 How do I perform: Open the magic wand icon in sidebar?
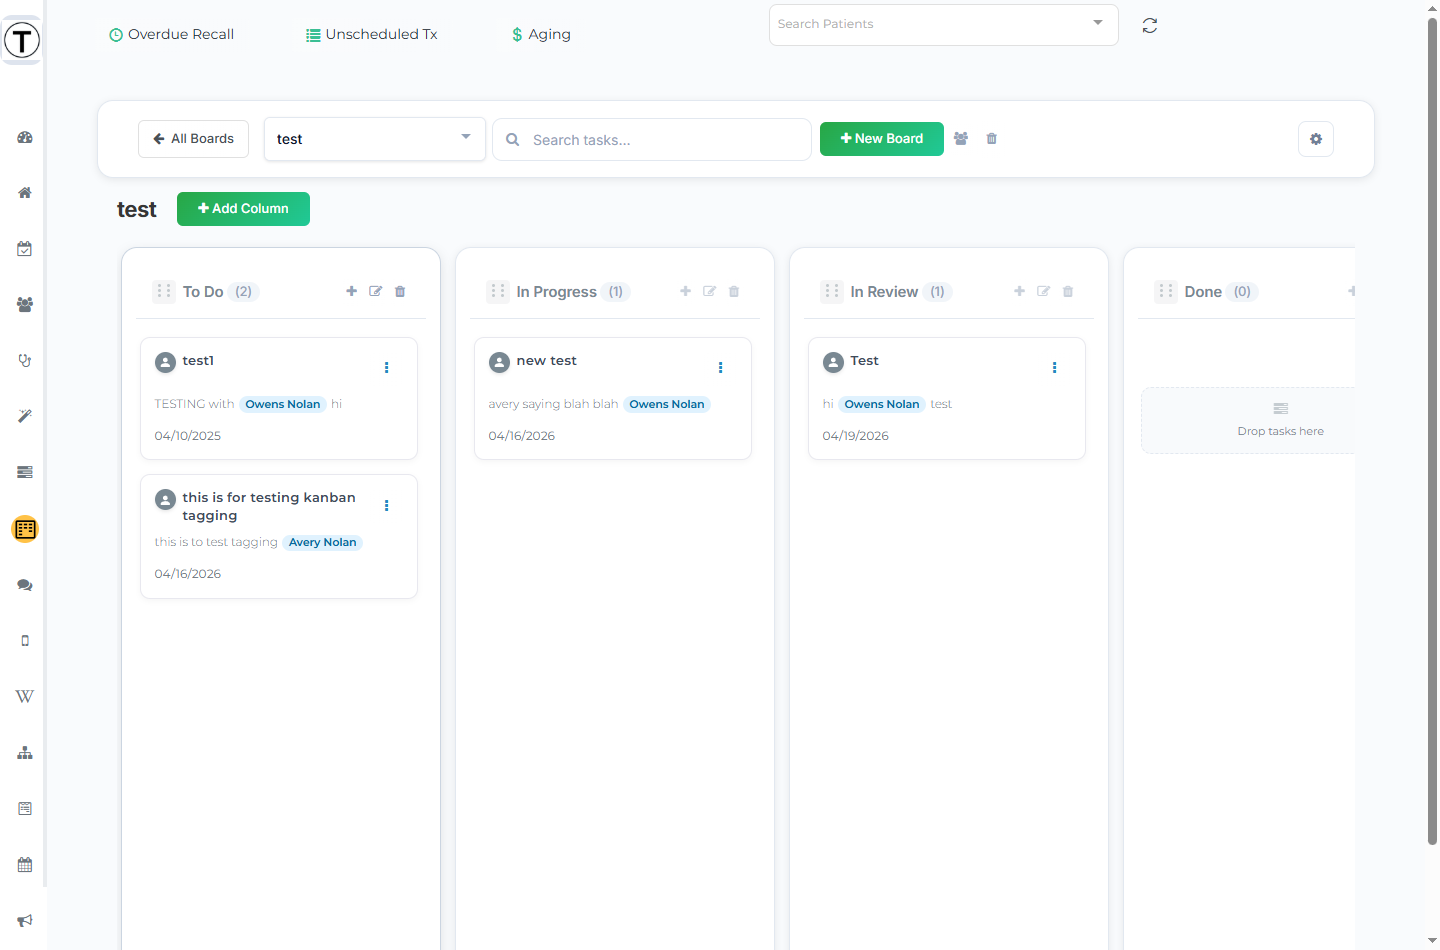[x=25, y=417]
